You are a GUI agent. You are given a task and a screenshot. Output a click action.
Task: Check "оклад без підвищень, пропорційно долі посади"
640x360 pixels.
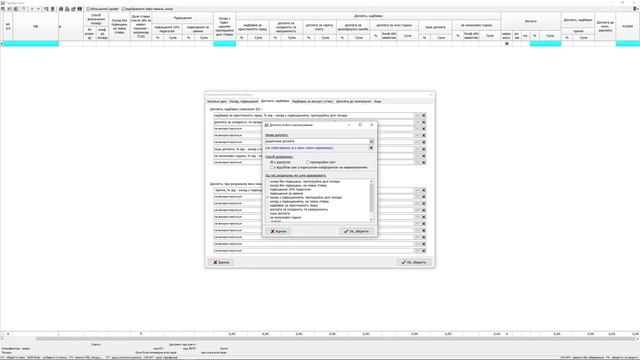[268, 182]
